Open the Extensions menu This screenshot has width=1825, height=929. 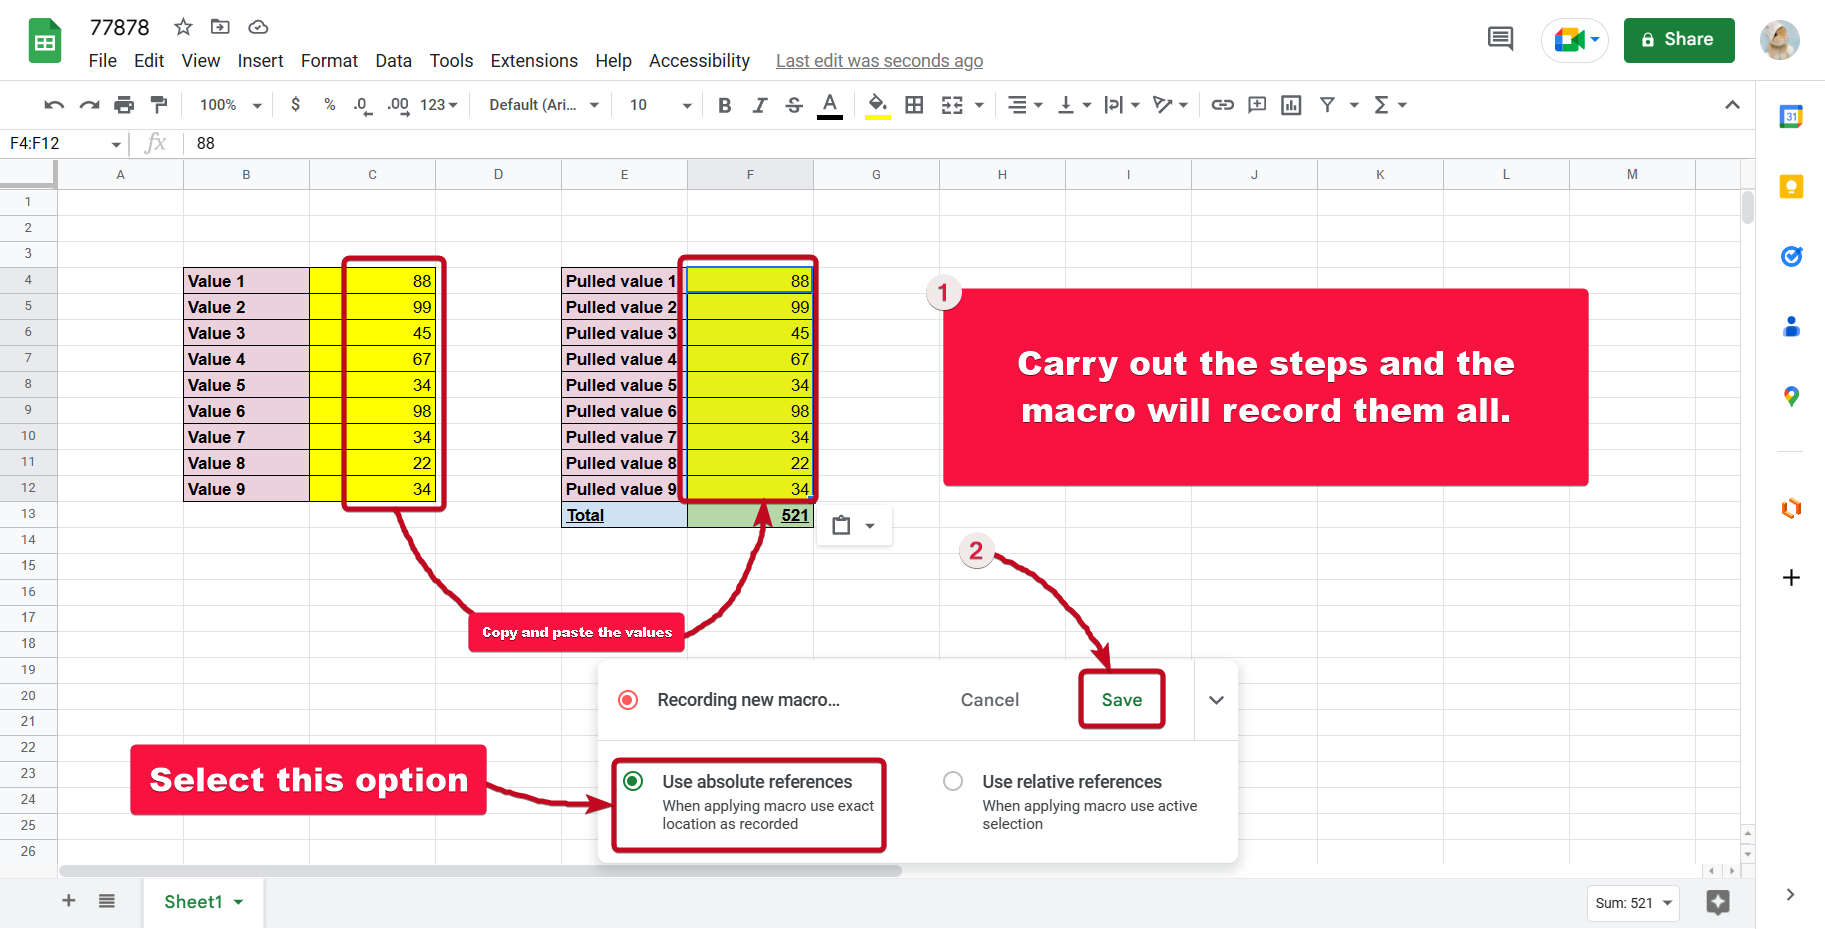(x=534, y=60)
